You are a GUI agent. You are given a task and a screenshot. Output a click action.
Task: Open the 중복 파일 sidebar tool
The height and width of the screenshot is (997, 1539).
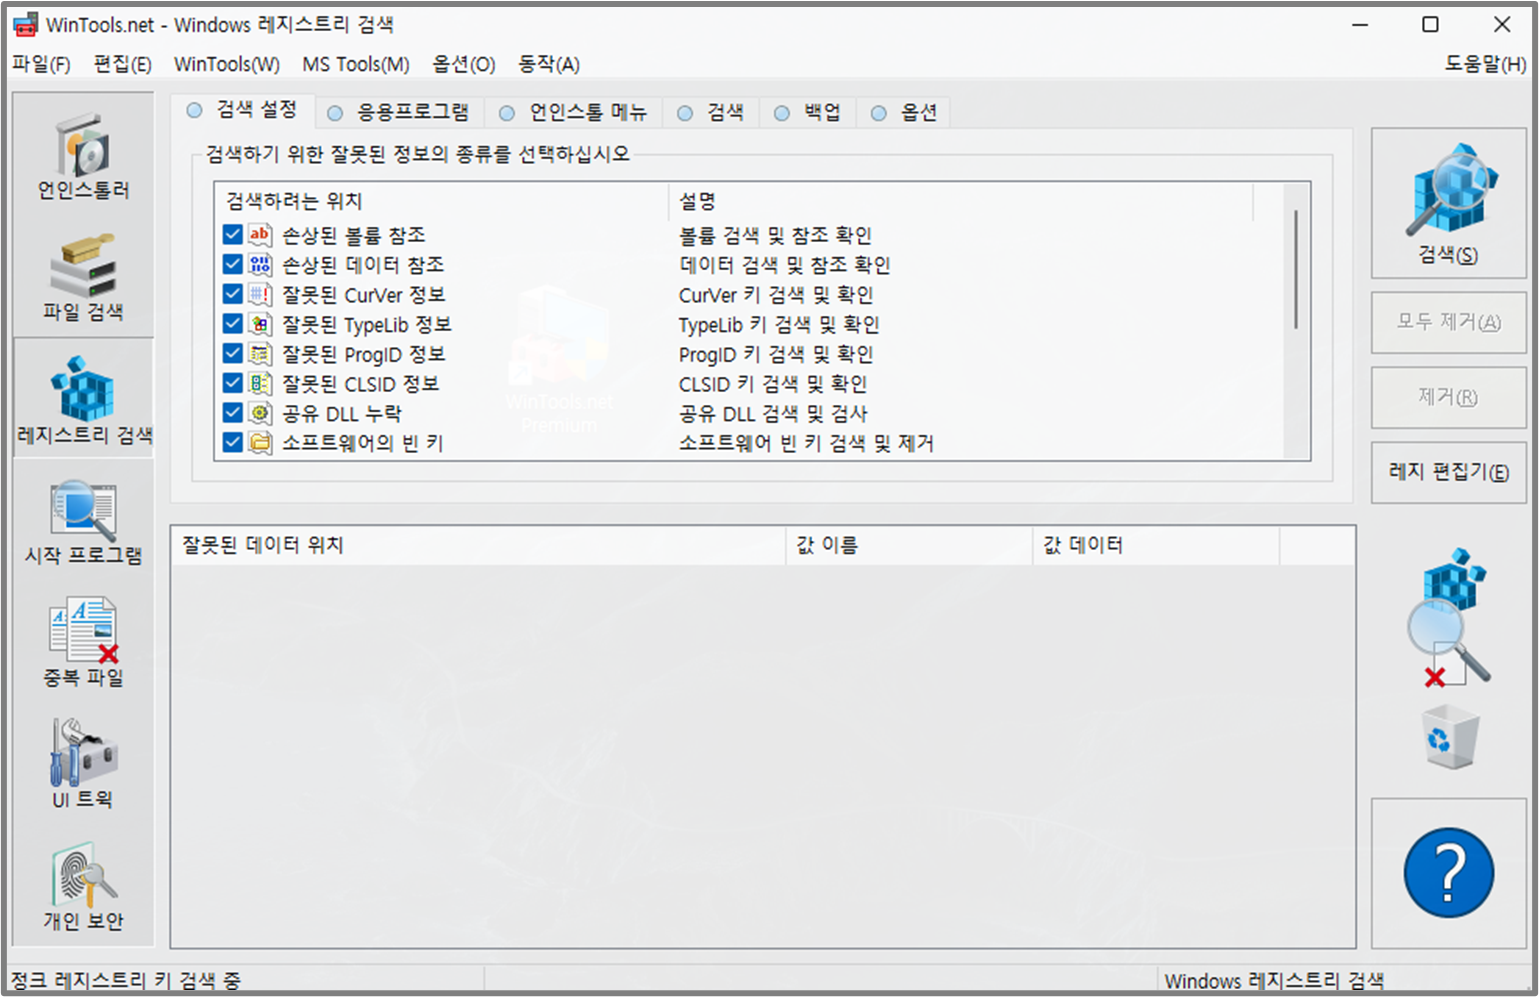coord(83,643)
